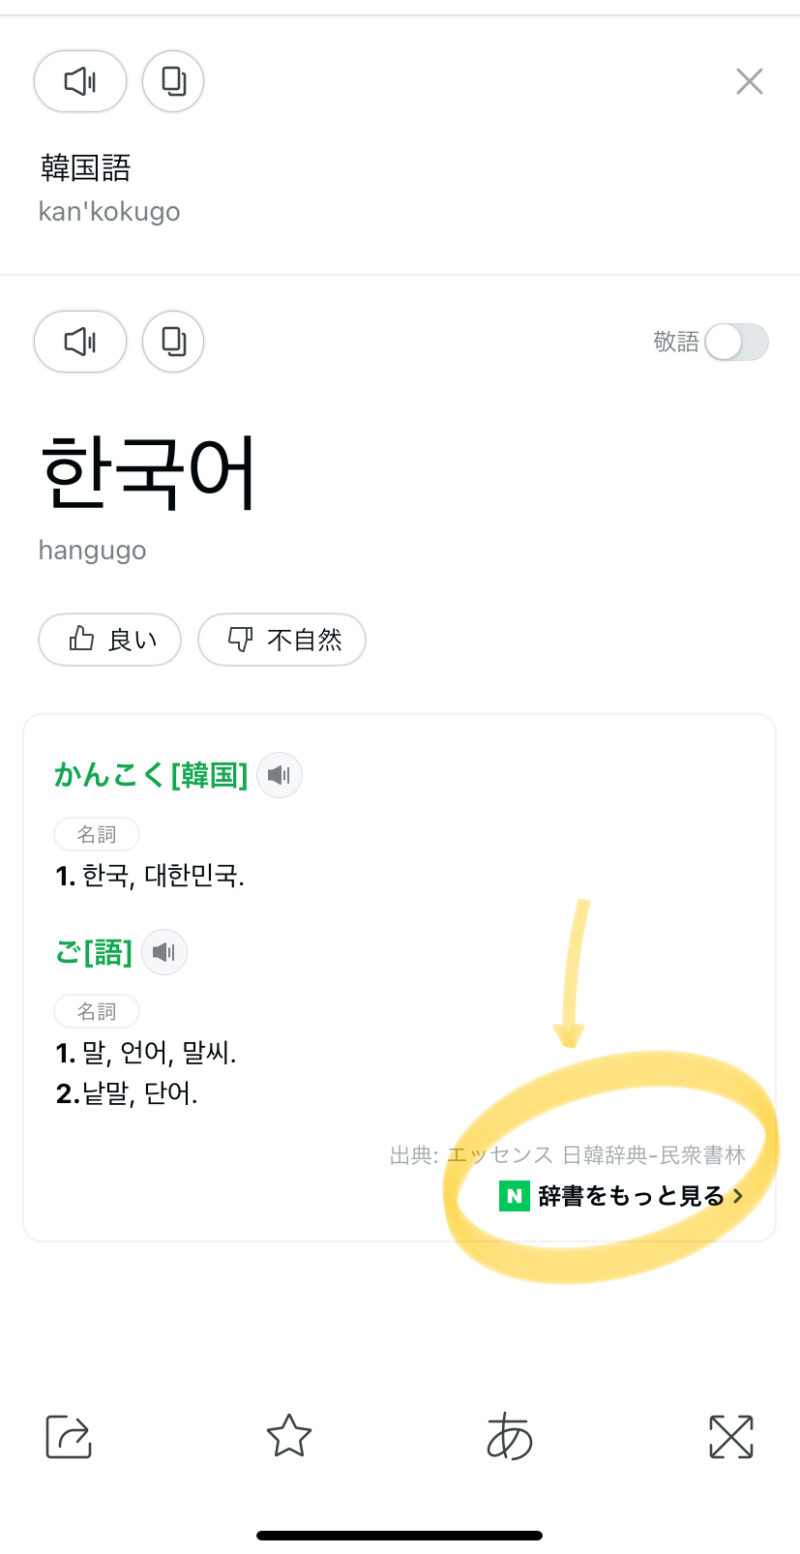The width and height of the screenshot is (800, 1554).
Task: Listen to the かんこく[韓国] dictionary entry
Action: coord(280,775)
